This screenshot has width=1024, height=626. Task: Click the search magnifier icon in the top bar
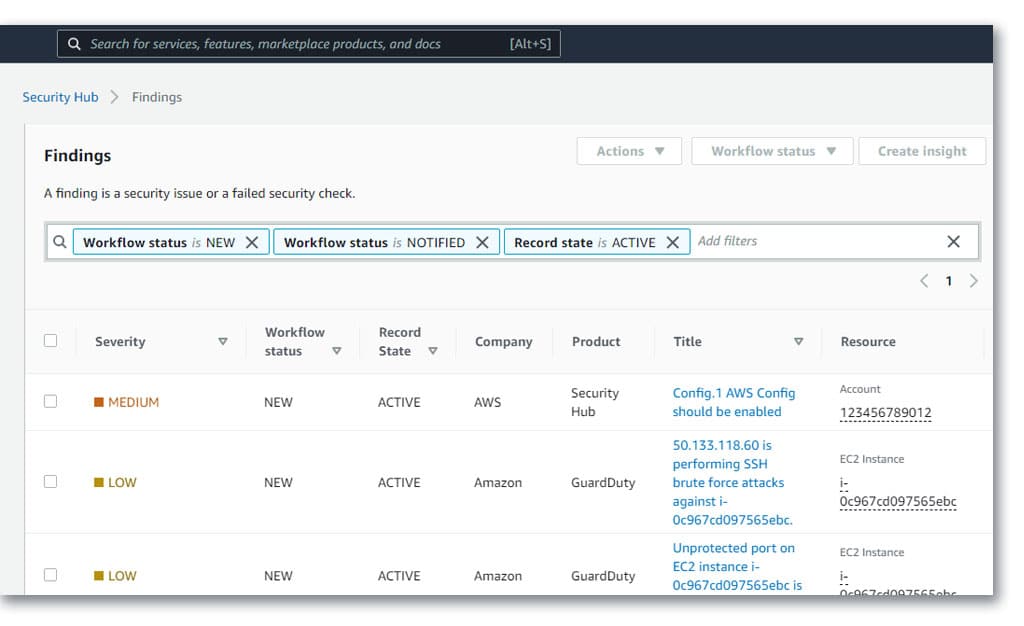(x=74, y=43)
